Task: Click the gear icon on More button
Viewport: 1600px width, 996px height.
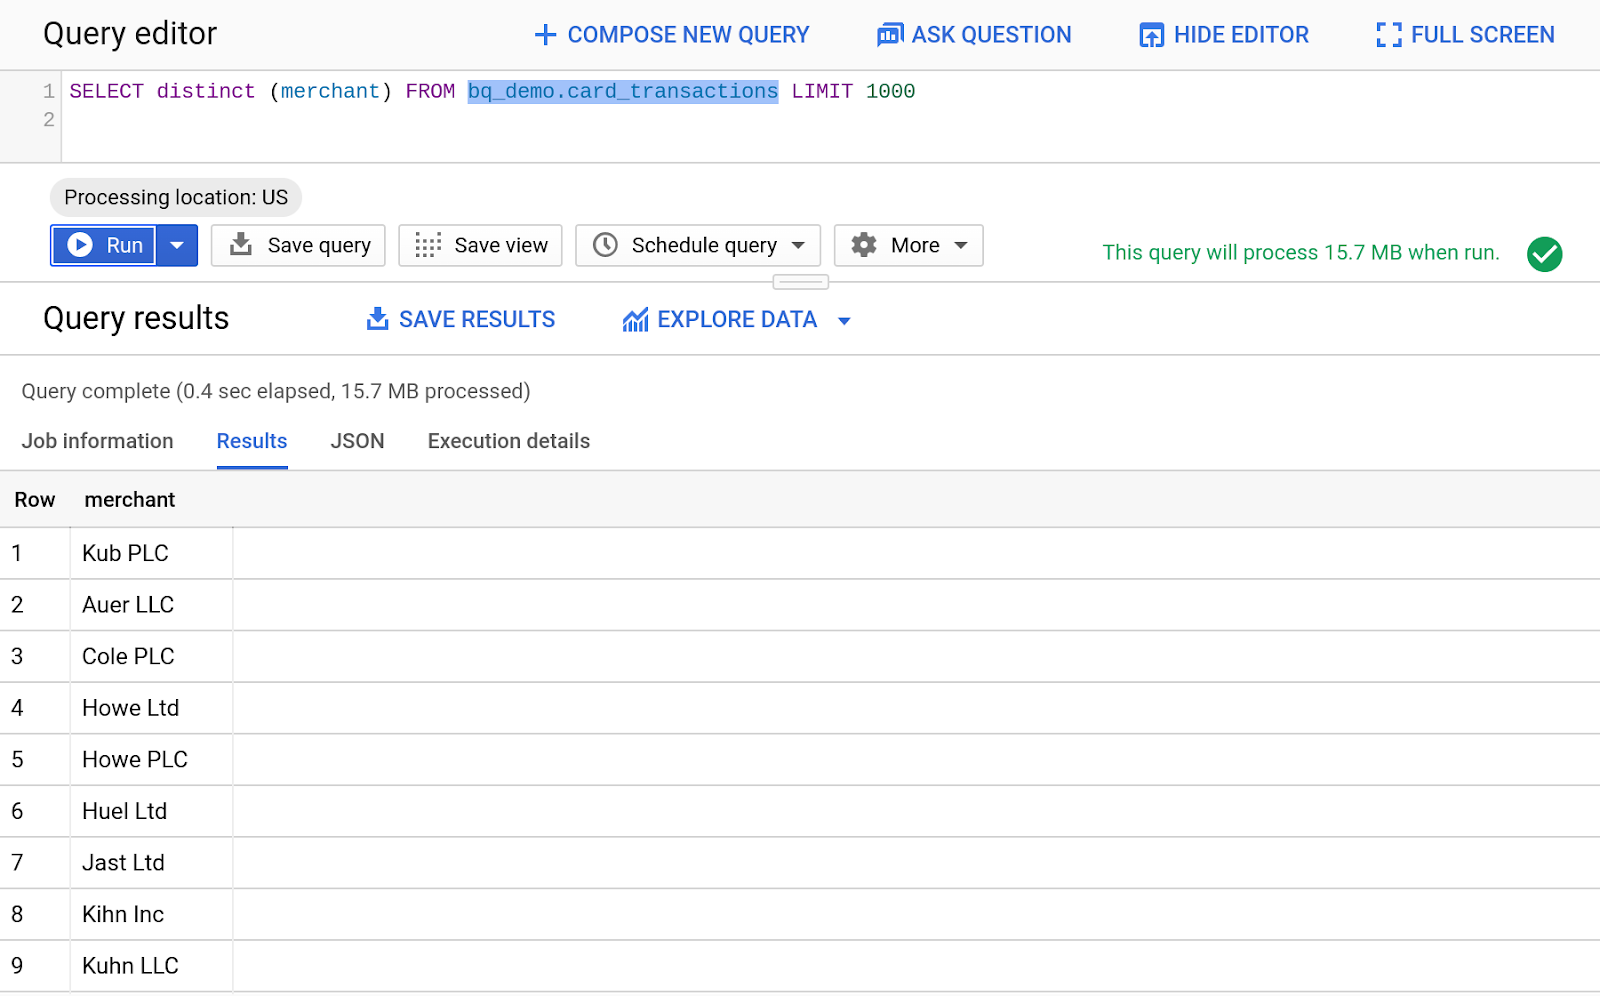Action: 864,245
